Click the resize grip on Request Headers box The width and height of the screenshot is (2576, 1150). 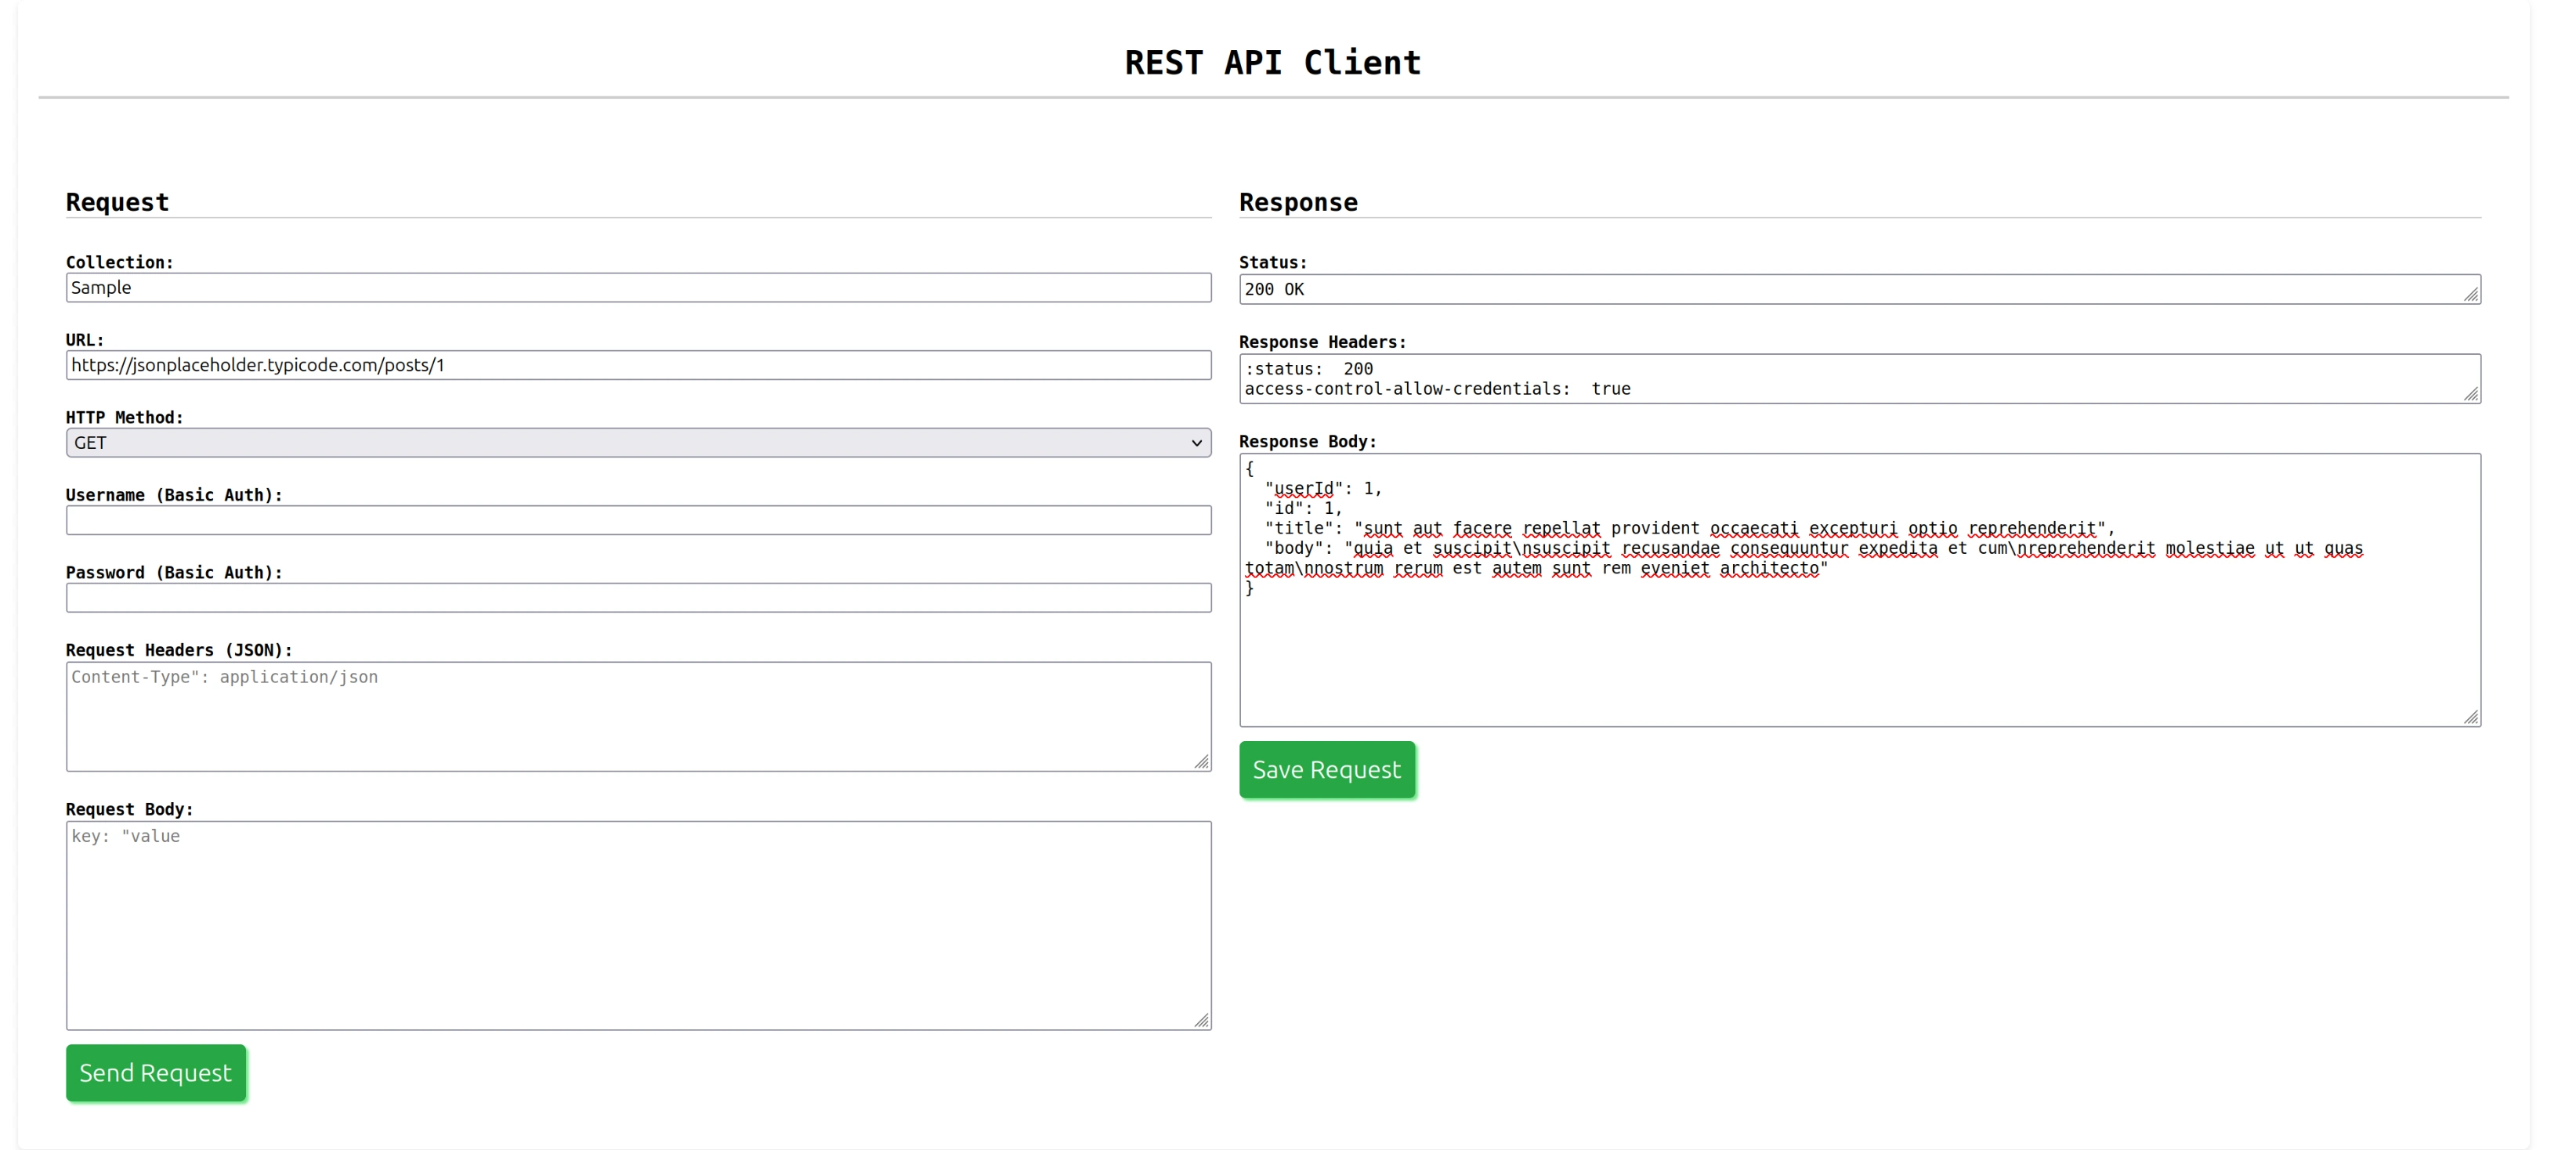1201,762
